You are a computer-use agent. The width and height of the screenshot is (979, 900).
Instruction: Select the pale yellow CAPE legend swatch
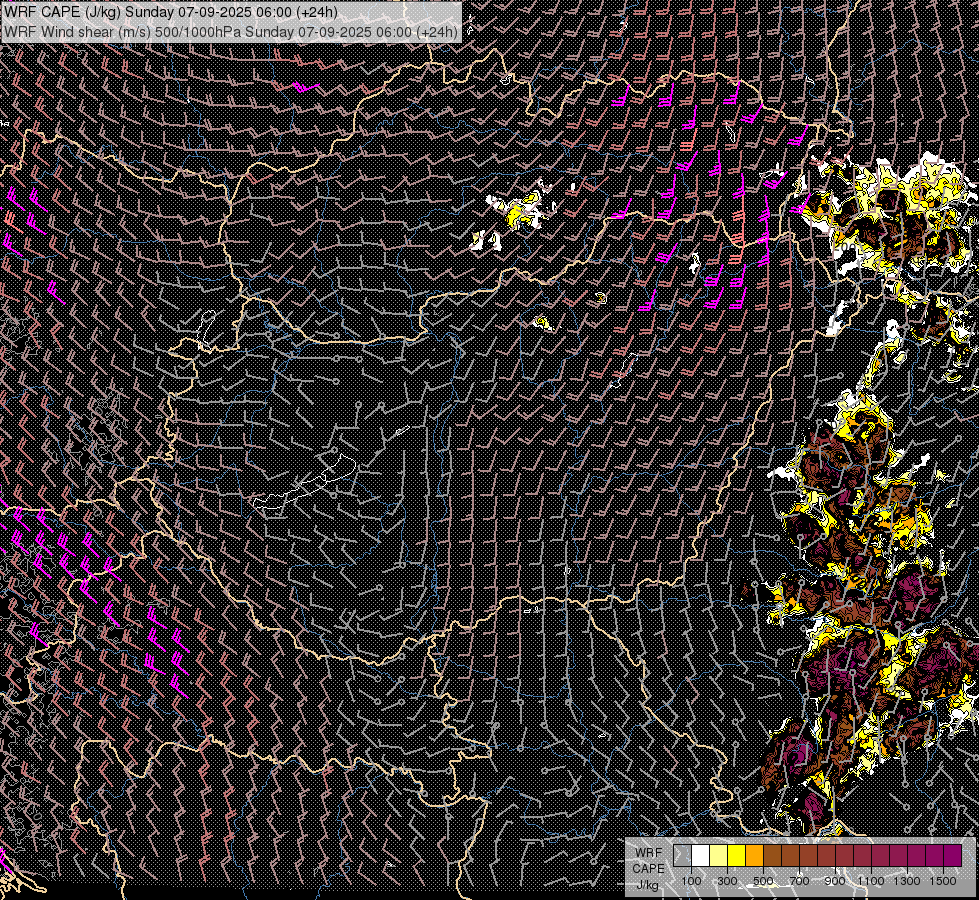click(x=719, y=855)
